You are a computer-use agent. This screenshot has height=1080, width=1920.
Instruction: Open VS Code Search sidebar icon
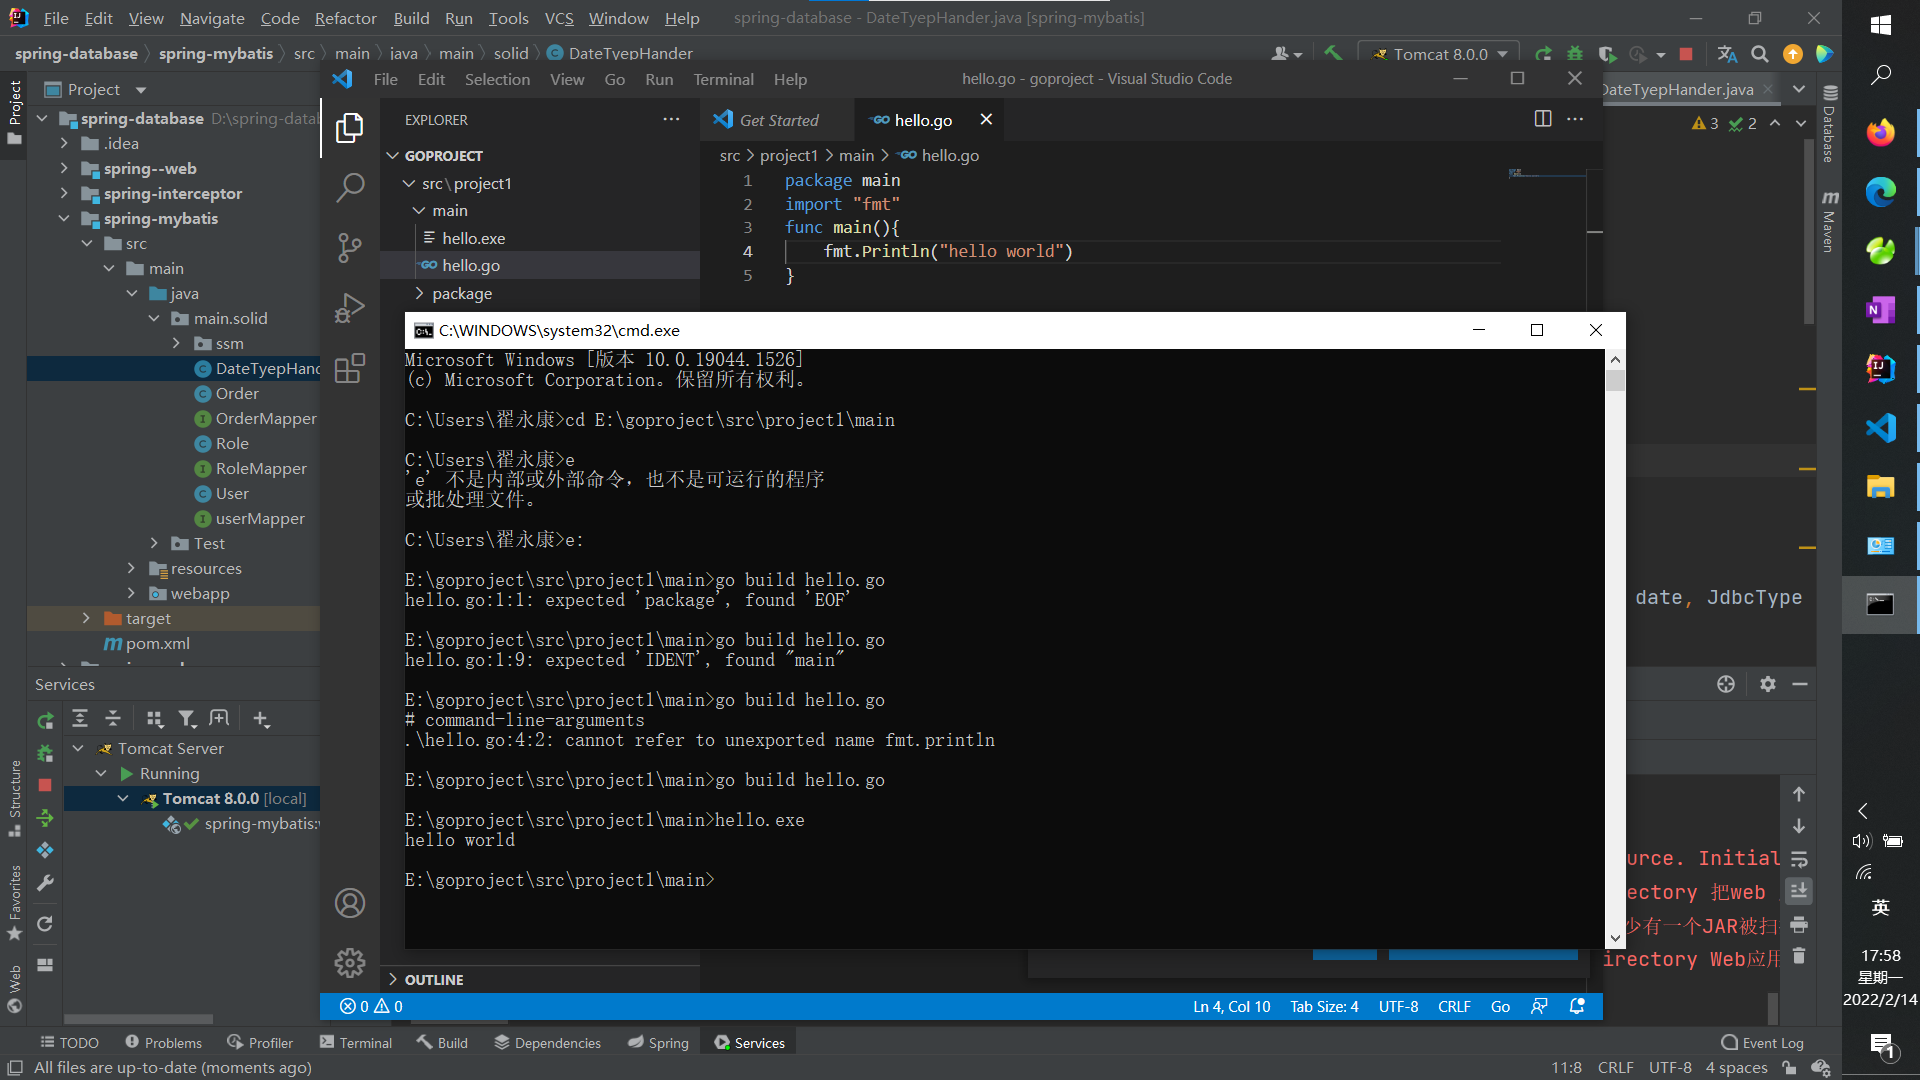click(x=350, y=187)
